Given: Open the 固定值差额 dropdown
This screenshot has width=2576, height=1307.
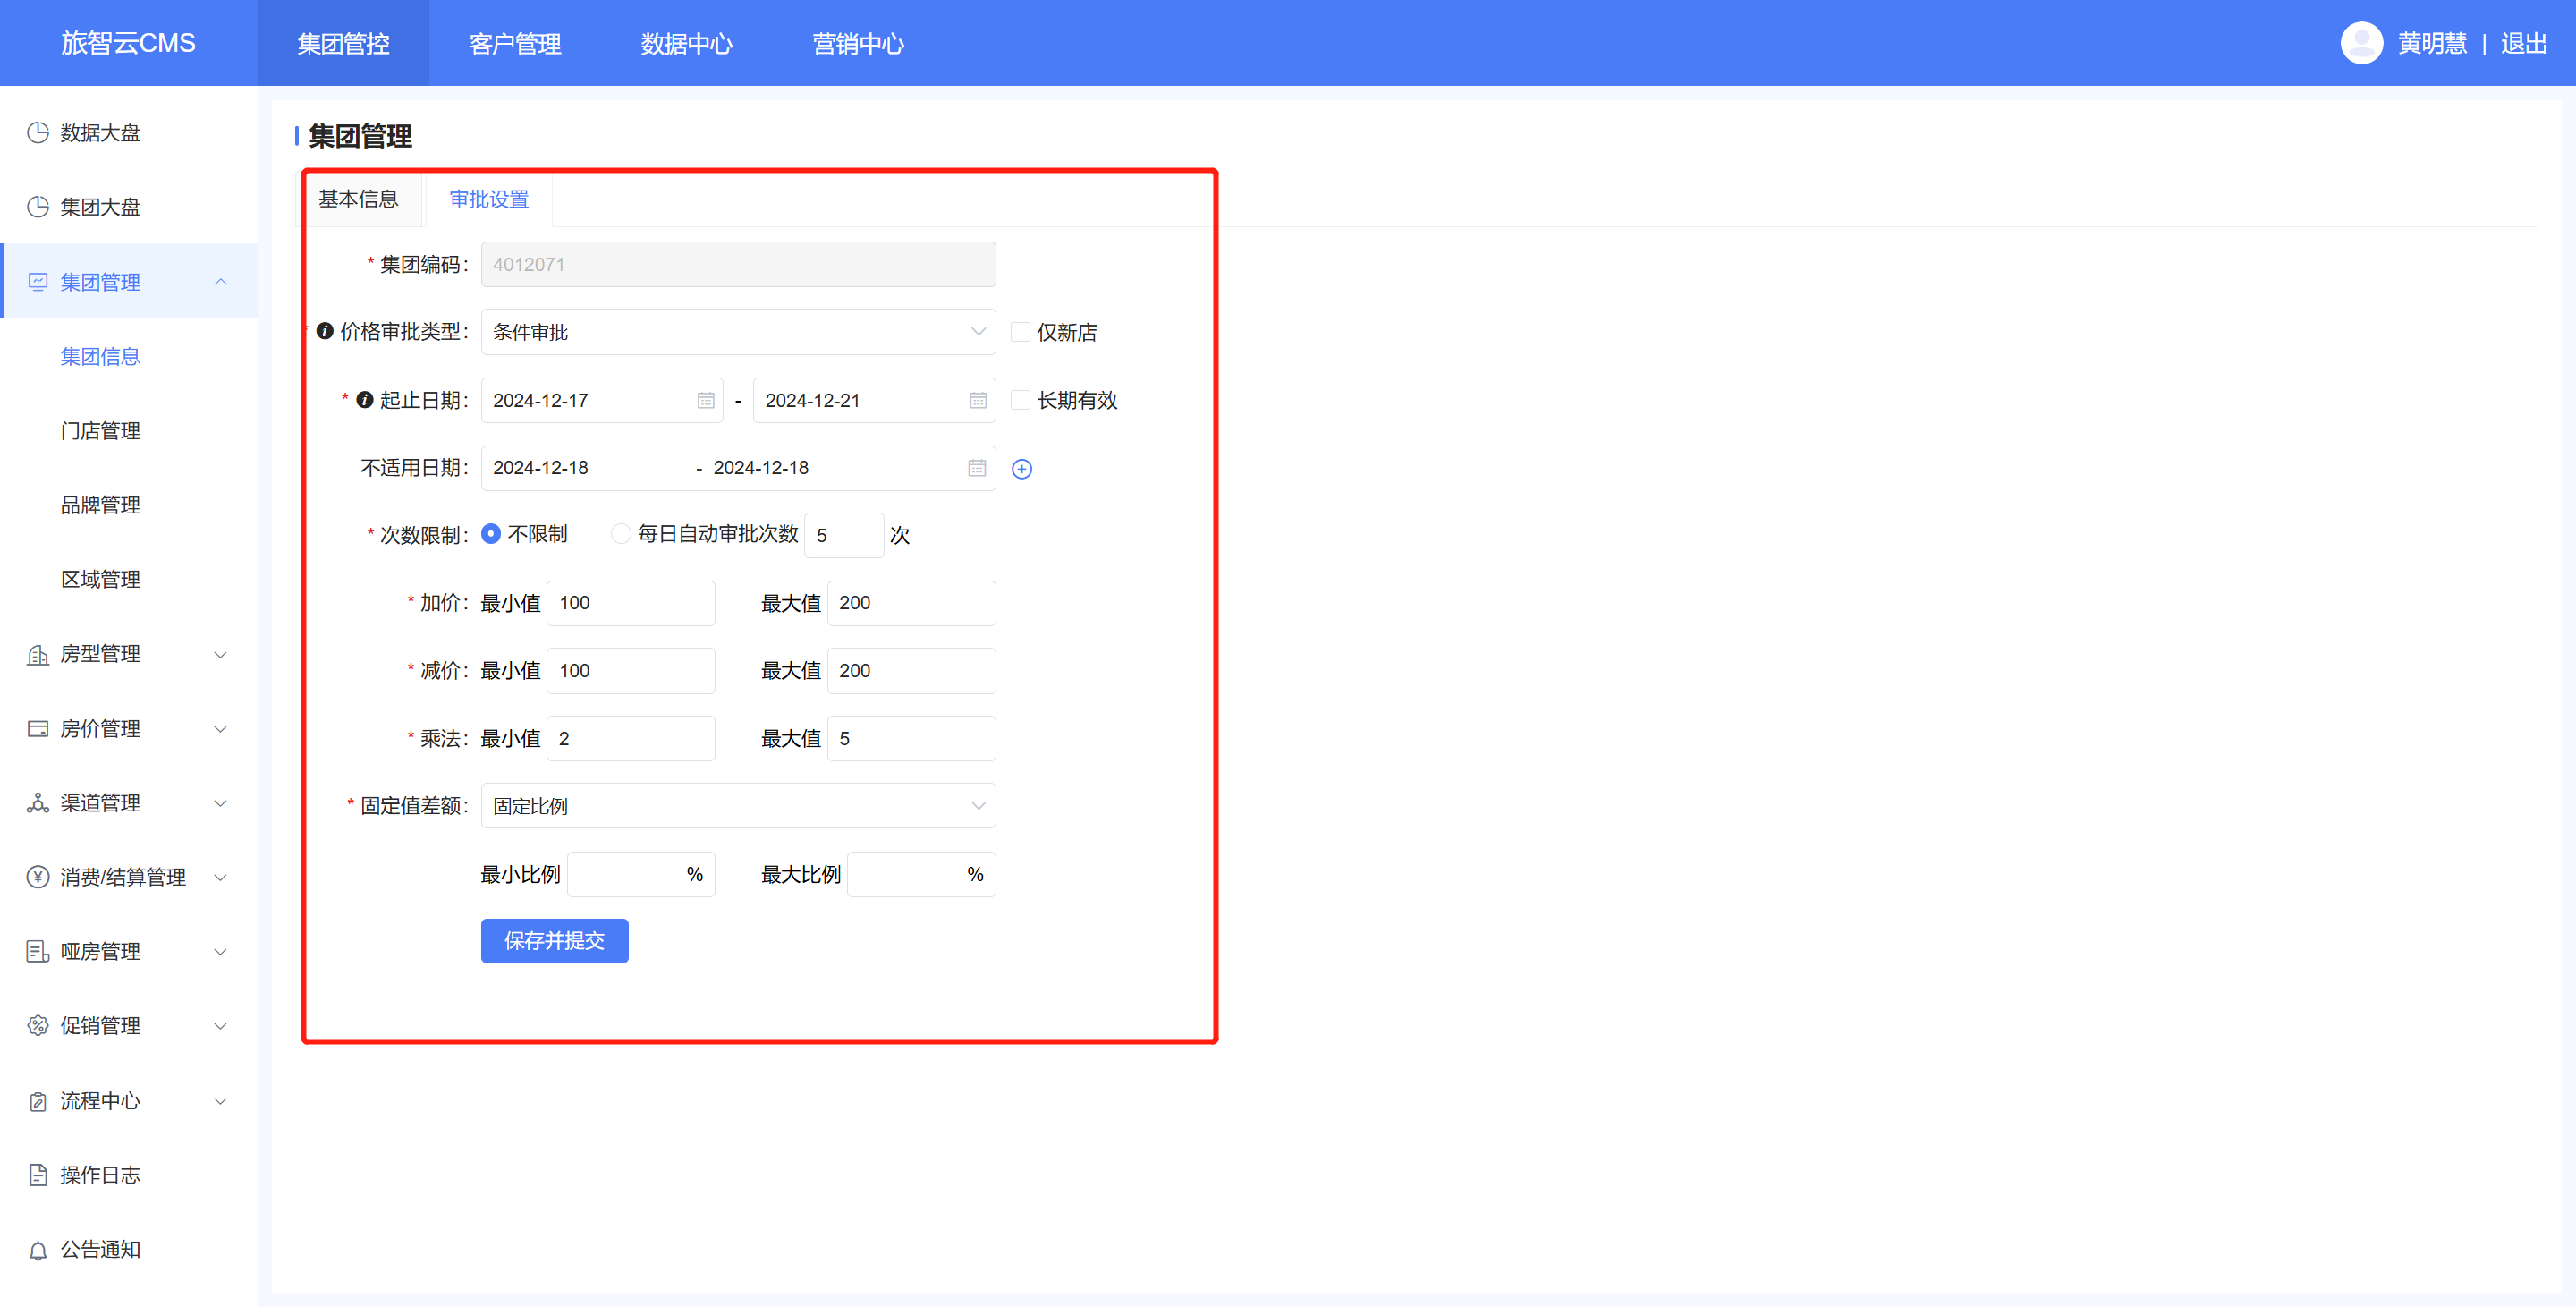Looking at the screenshot, I should [x=738, y=806].
